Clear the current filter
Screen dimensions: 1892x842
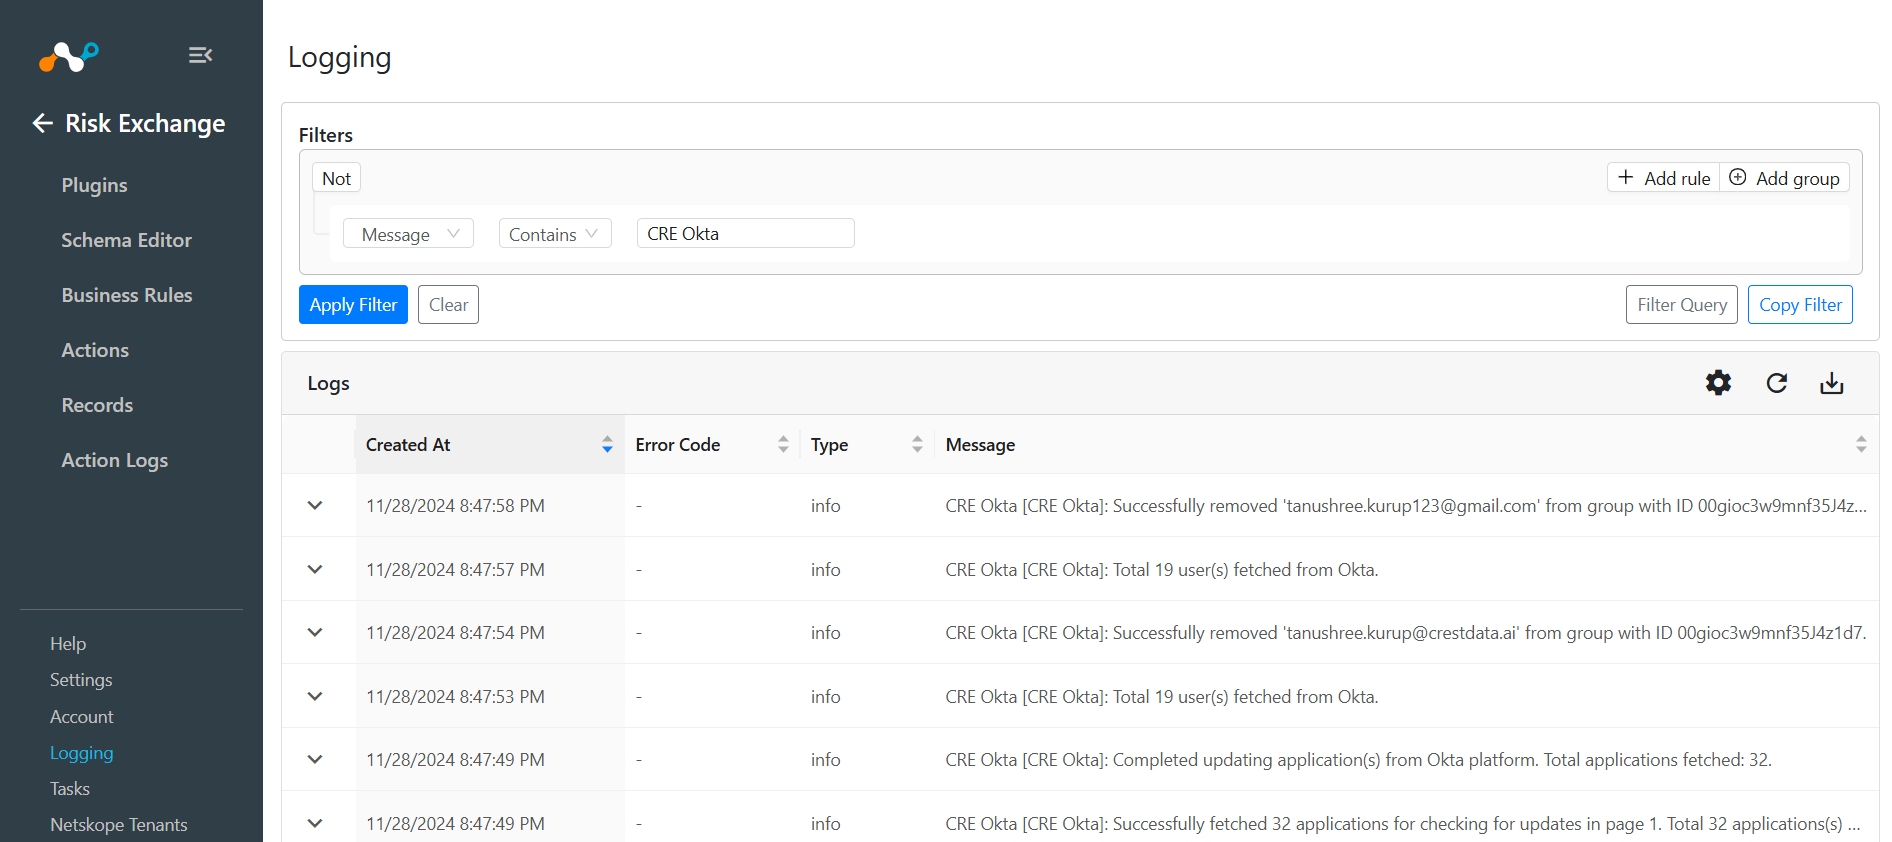(448, 305)
